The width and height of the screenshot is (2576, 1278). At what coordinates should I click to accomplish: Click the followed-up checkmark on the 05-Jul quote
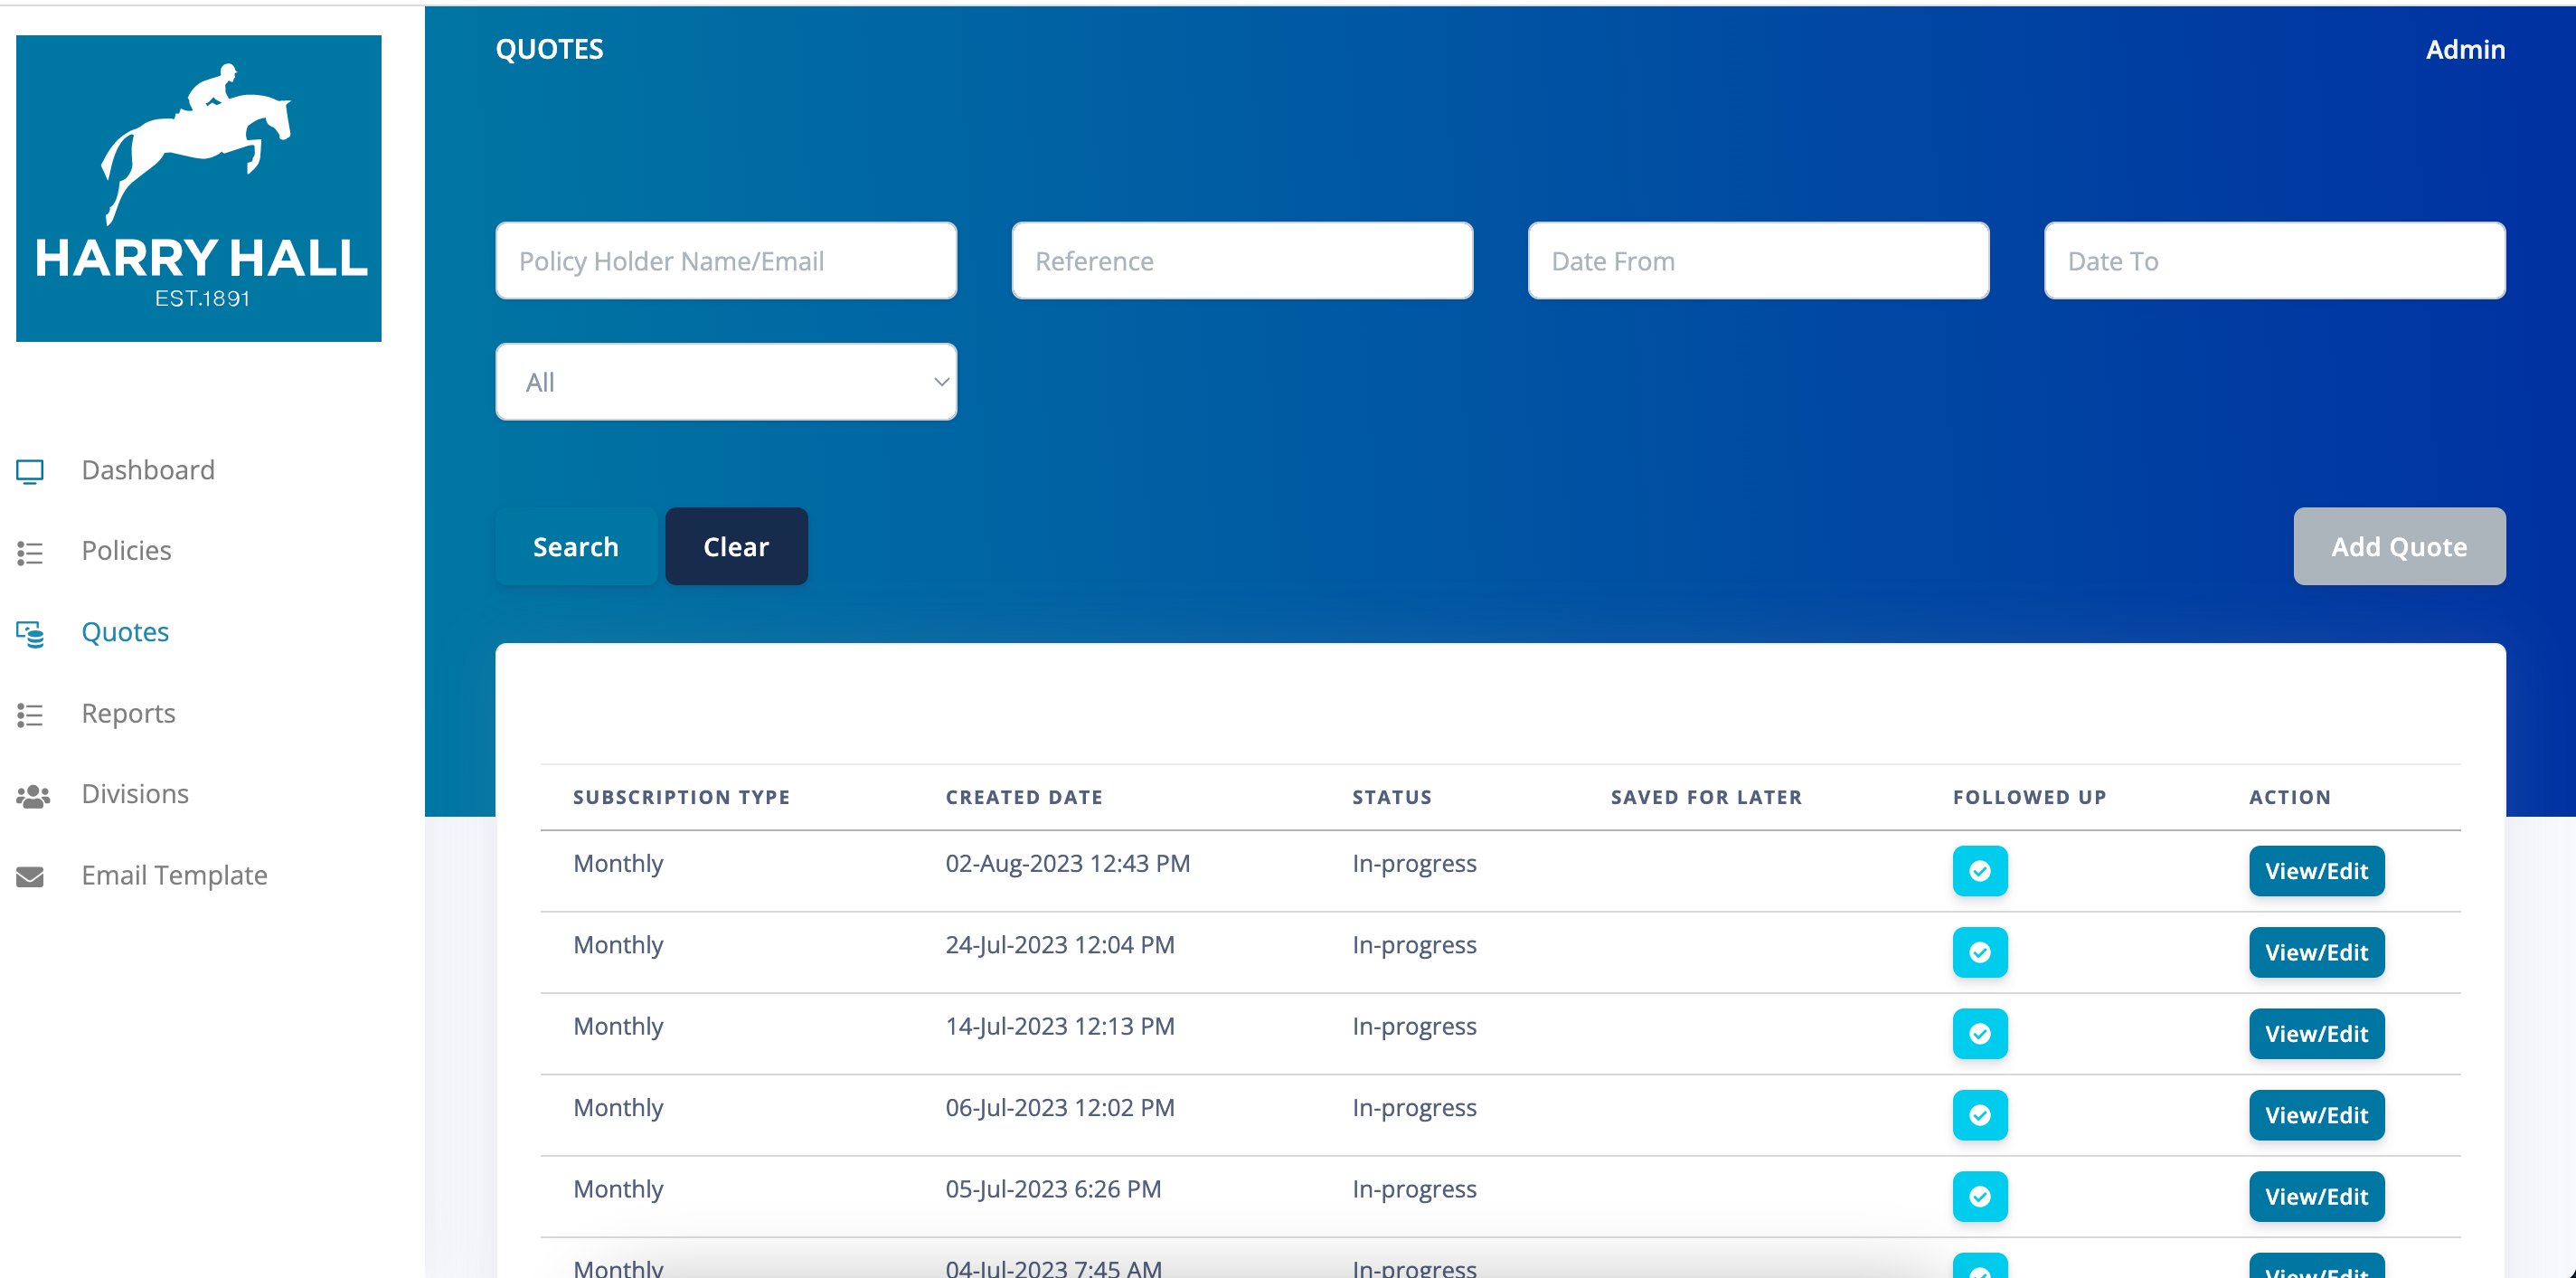coord(1979,1196)
